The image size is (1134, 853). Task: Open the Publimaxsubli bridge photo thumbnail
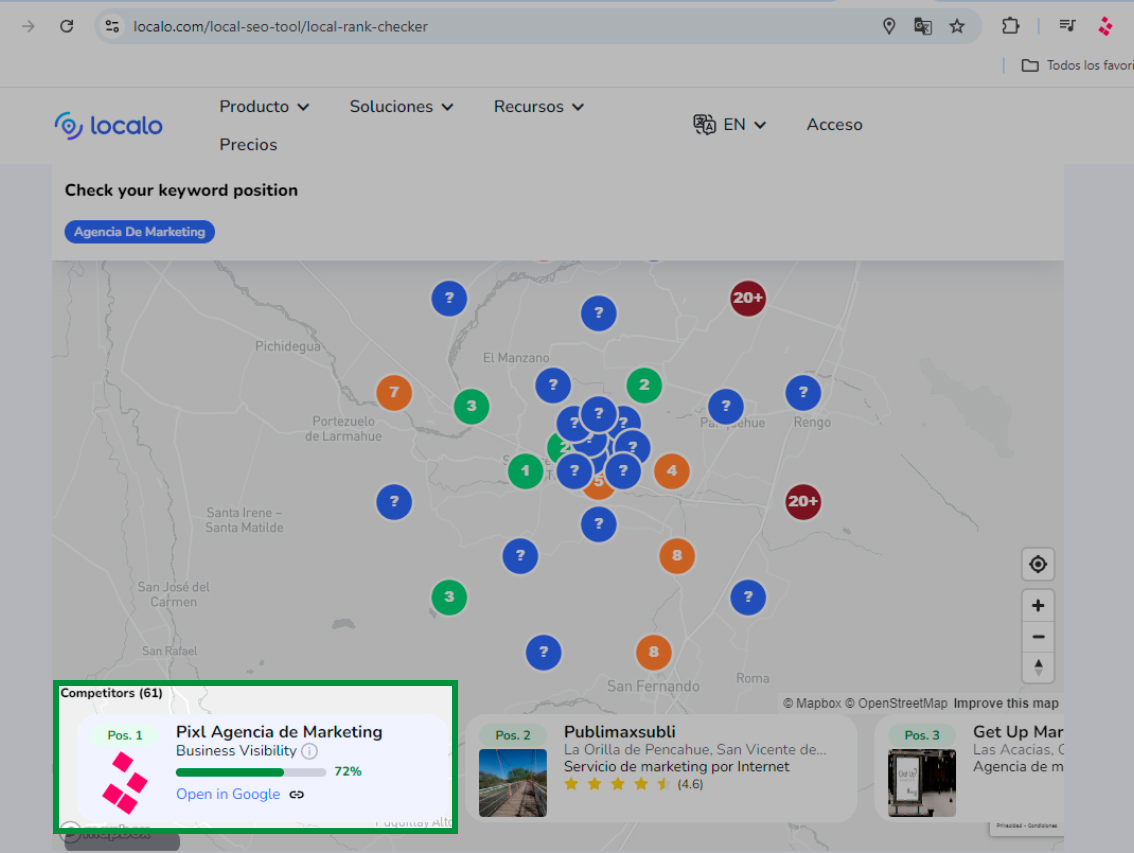(513, 783)
